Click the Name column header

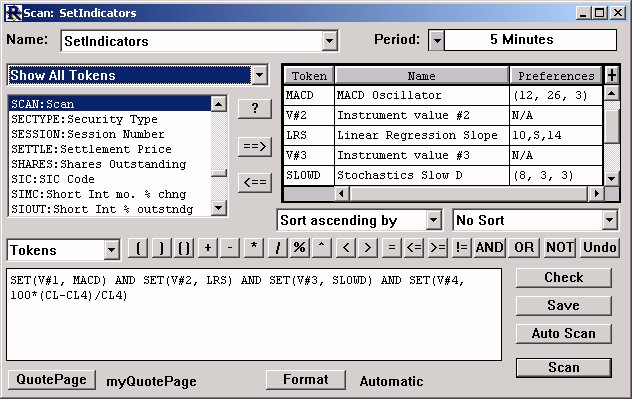tap(422, 76)
